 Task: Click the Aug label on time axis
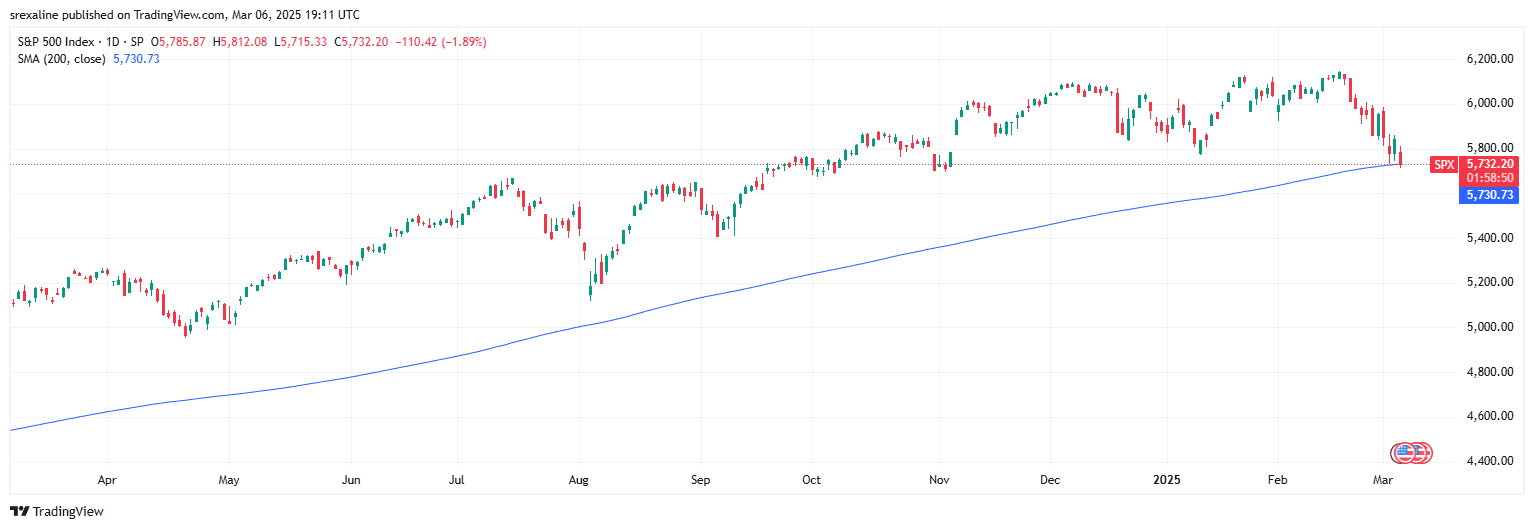[579, 480]
